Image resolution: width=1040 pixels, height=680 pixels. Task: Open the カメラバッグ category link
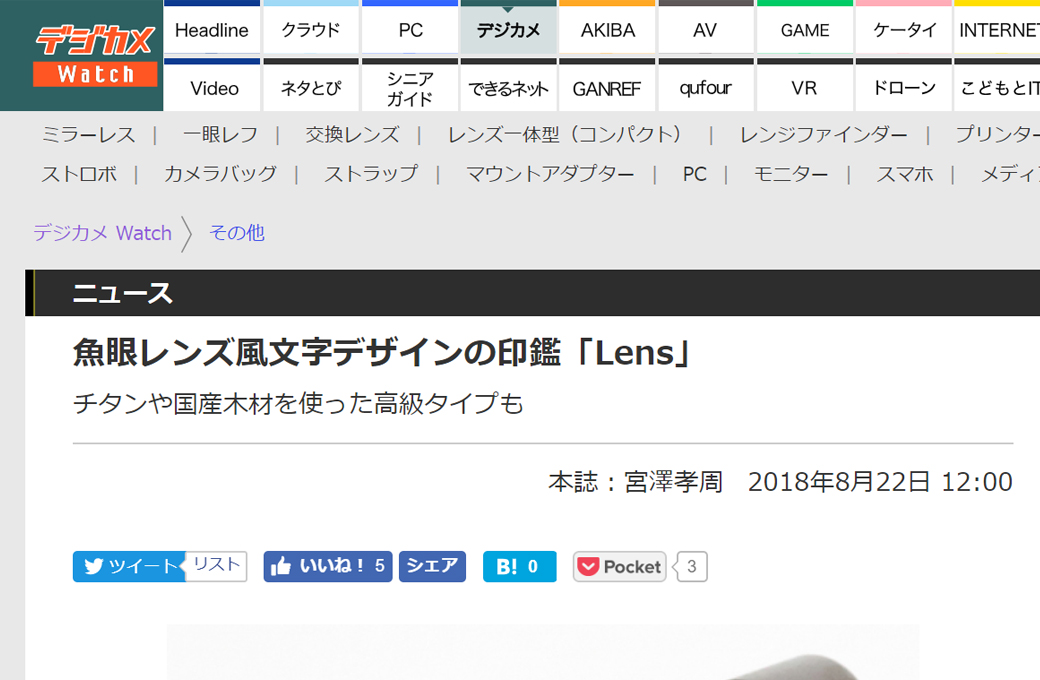point(220,174)
